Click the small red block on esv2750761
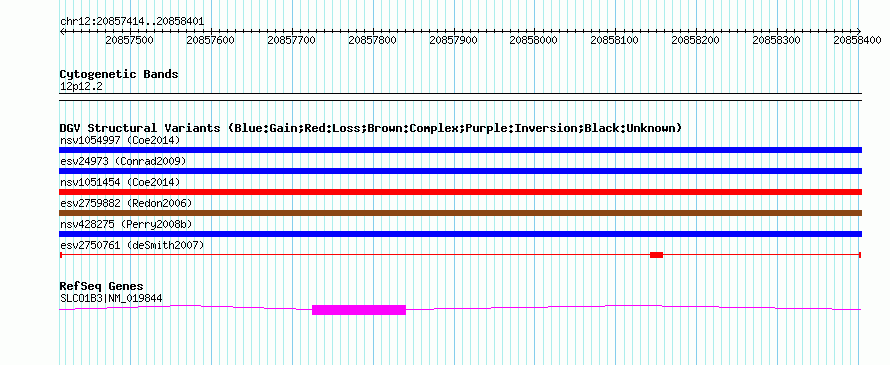890x365 pixels. coord(656,255)
